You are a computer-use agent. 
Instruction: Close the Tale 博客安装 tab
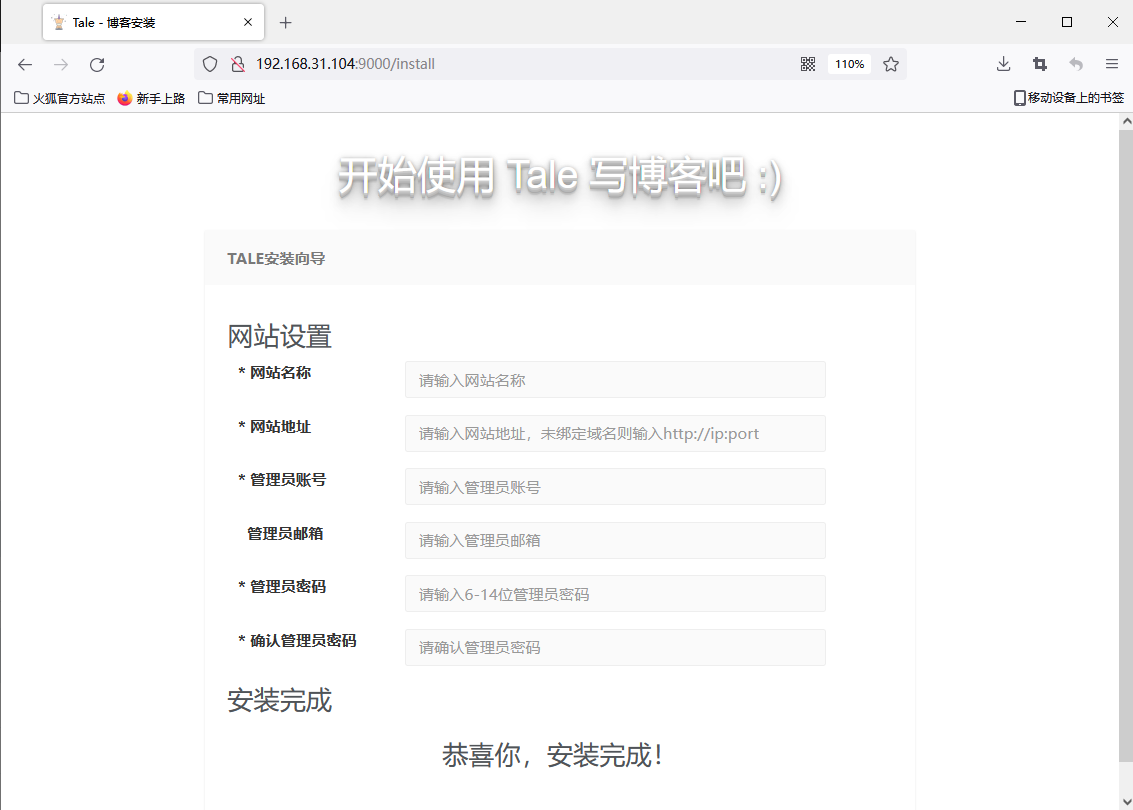click(248, 22)
